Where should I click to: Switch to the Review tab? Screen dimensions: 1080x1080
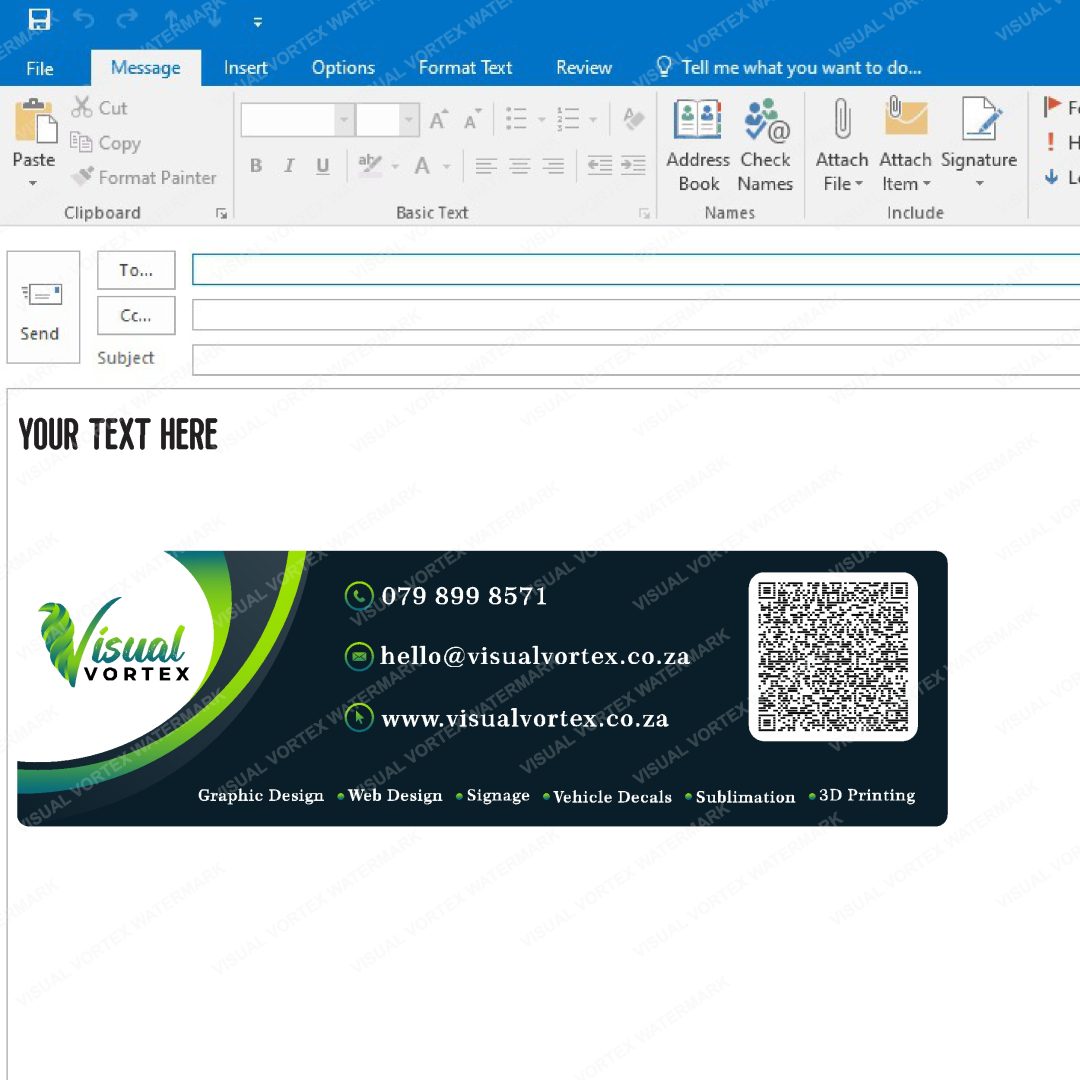pos(583,68)
